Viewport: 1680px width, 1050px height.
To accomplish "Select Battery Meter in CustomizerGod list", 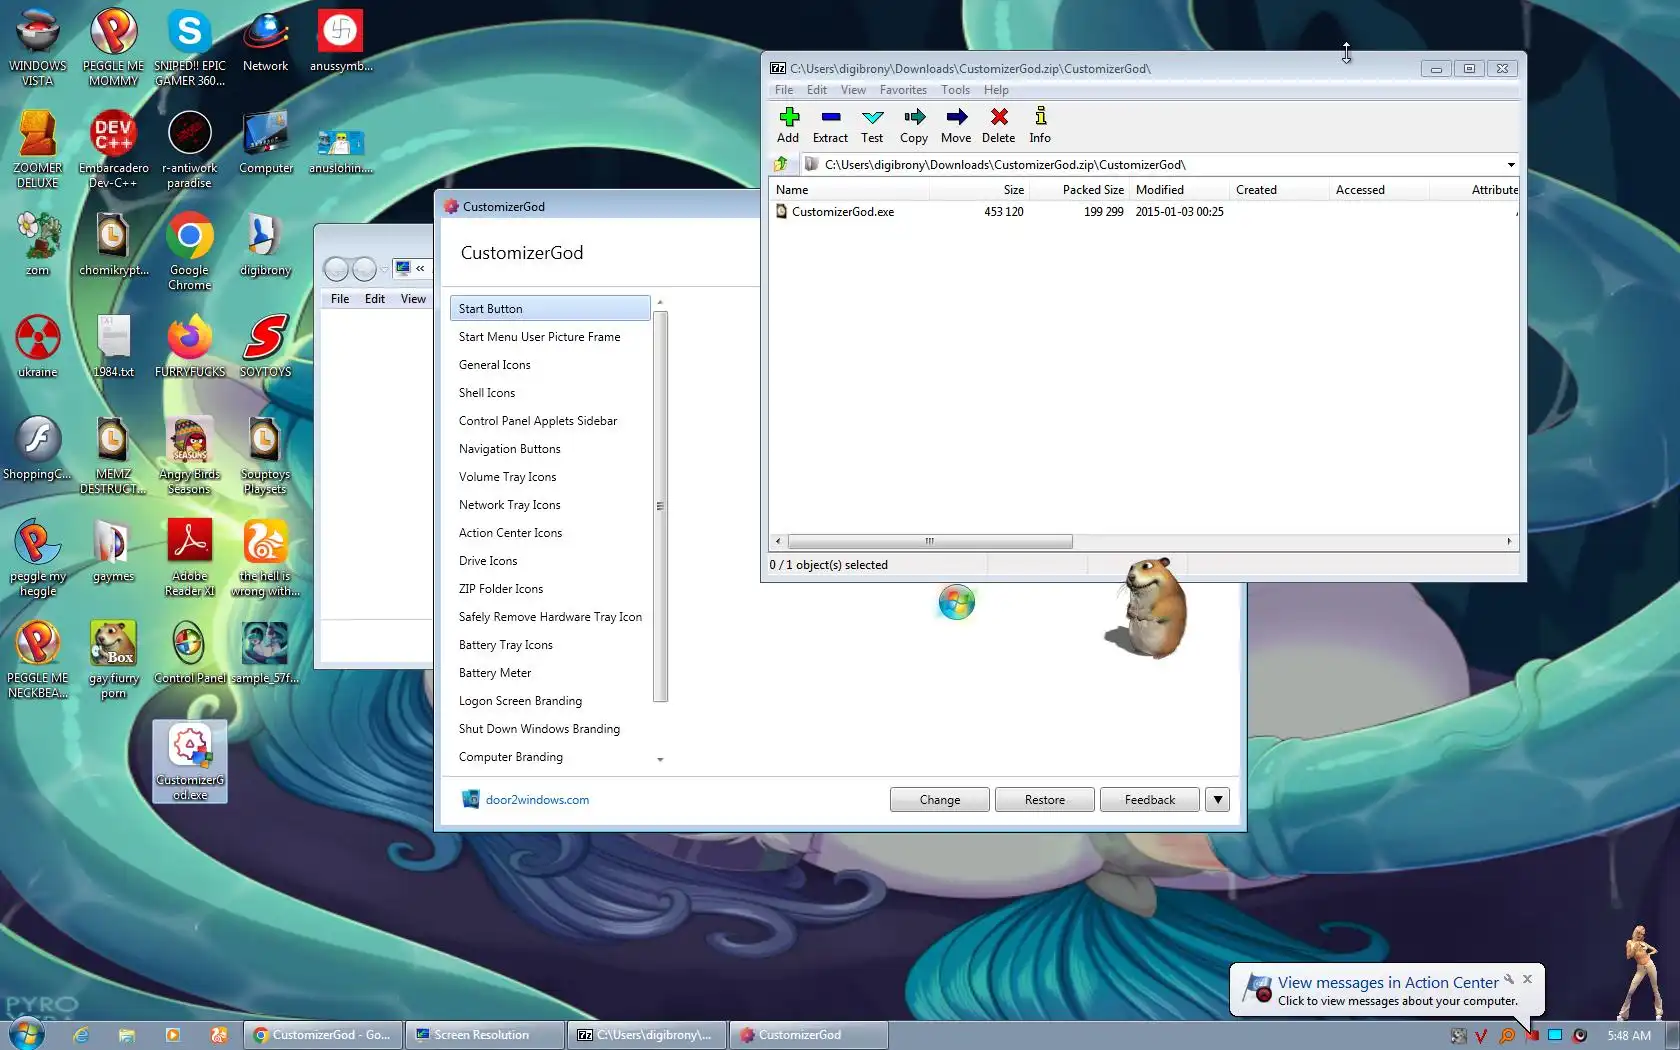I will [550, 673].
